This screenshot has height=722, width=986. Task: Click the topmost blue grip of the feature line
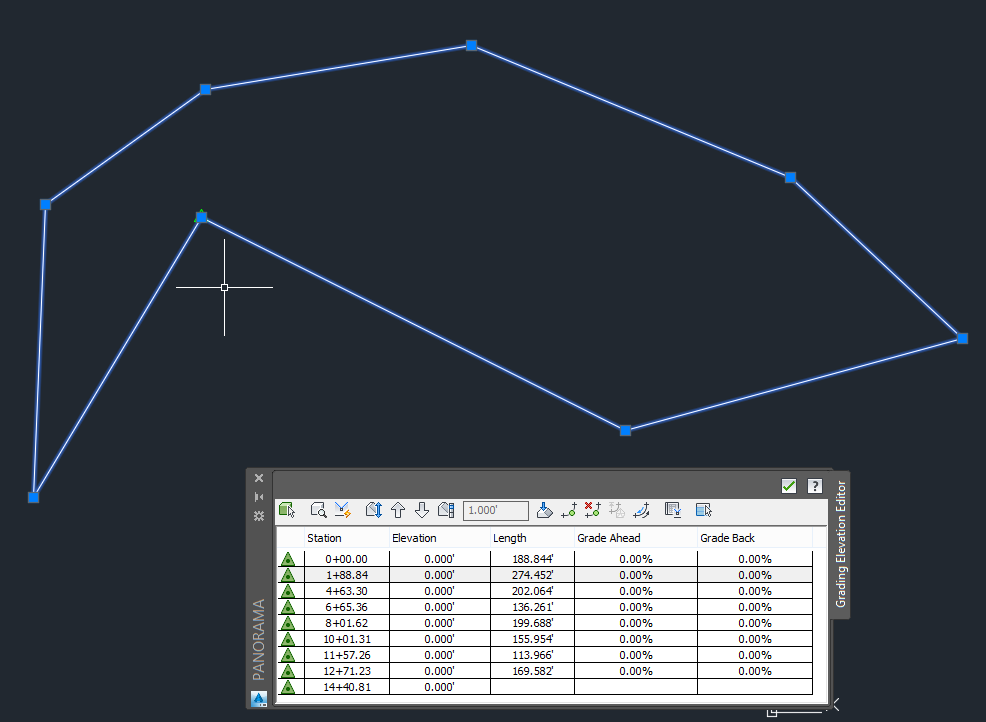click(x=472, y=45)
